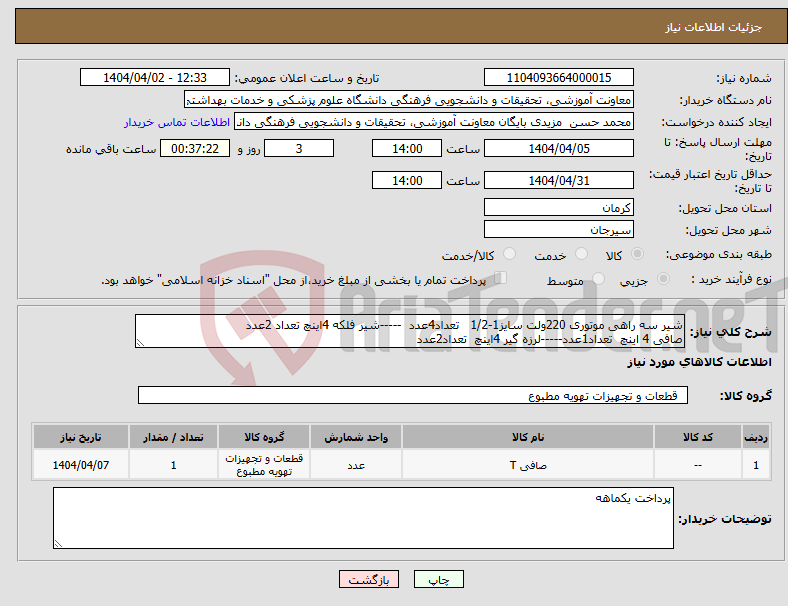Select the جزیی purchase type radio
Image resolution: width=788 pixels, height=606 pixels.
coord(663,279)
